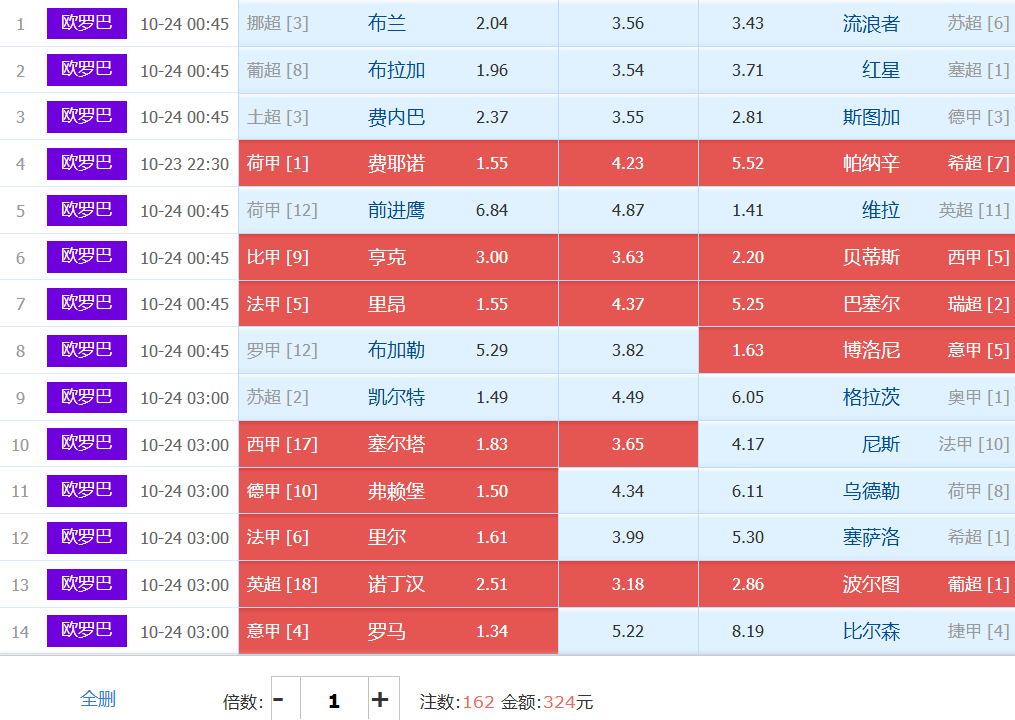Increase the multiplier with the plus button
The height and width of the screenshot is (720, 1015).
(x=380, y=700)
